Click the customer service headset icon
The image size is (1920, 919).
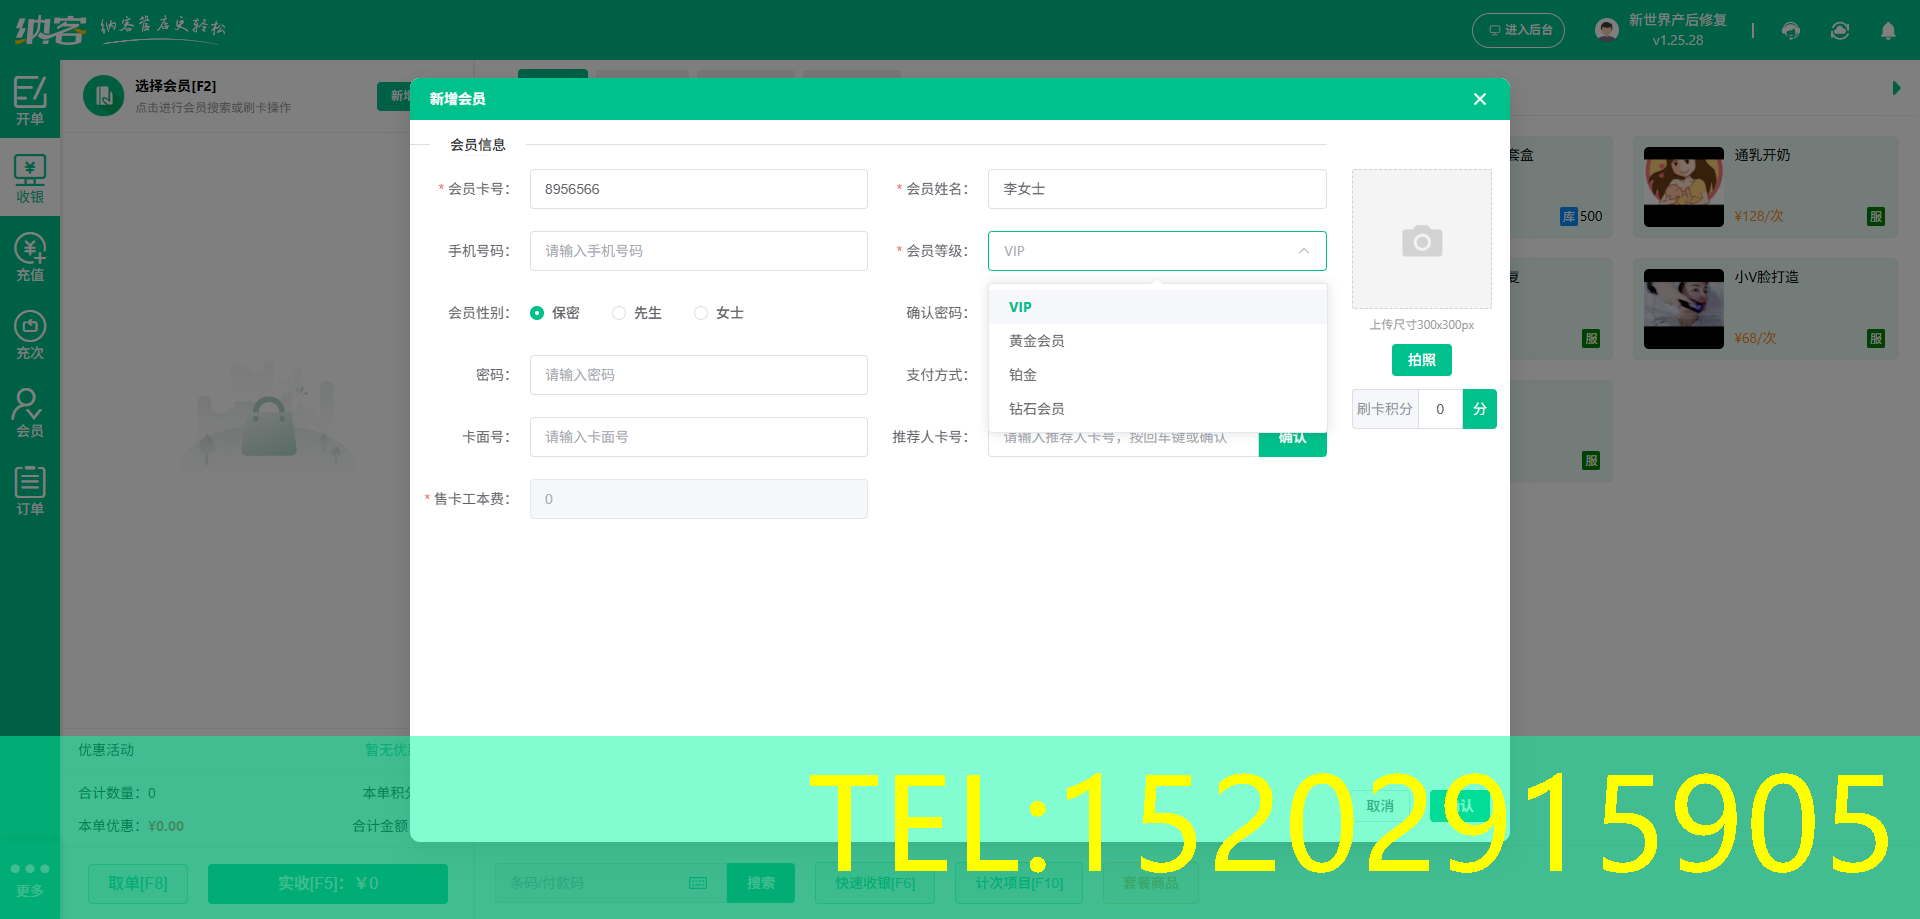coord(1789,30)
